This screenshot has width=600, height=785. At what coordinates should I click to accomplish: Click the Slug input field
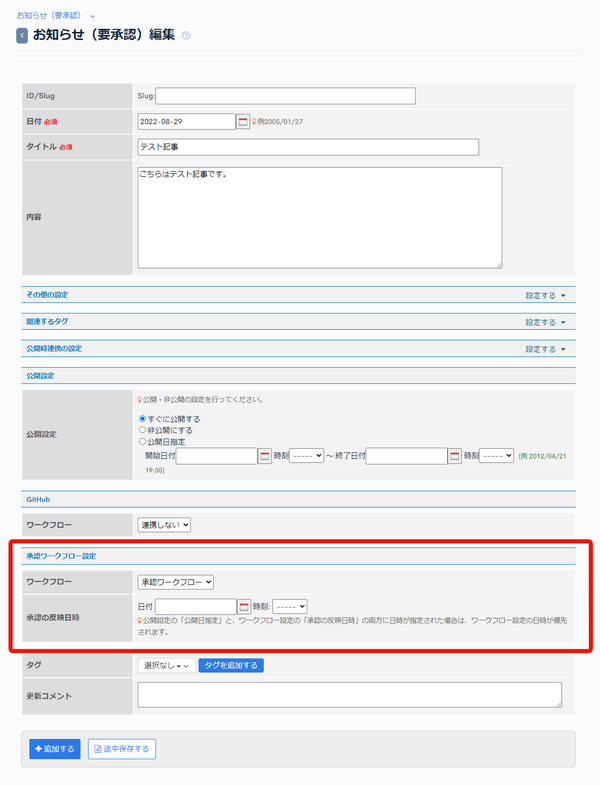(285, 96)
